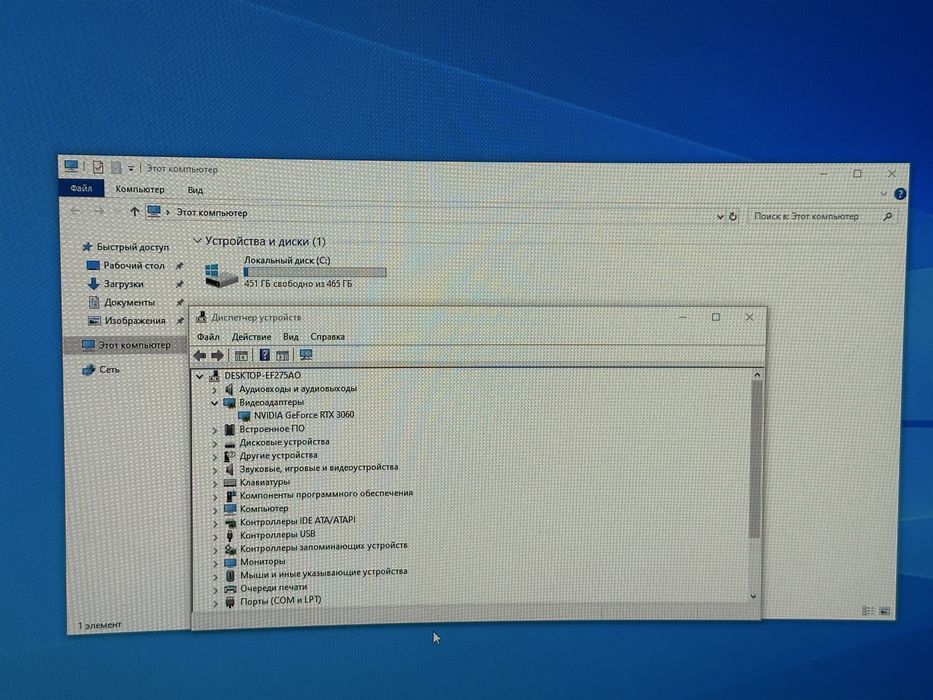Toggle Explorer ribbon expand chevron
This screenshot has height=700, width=933.
tap(884, 193)
